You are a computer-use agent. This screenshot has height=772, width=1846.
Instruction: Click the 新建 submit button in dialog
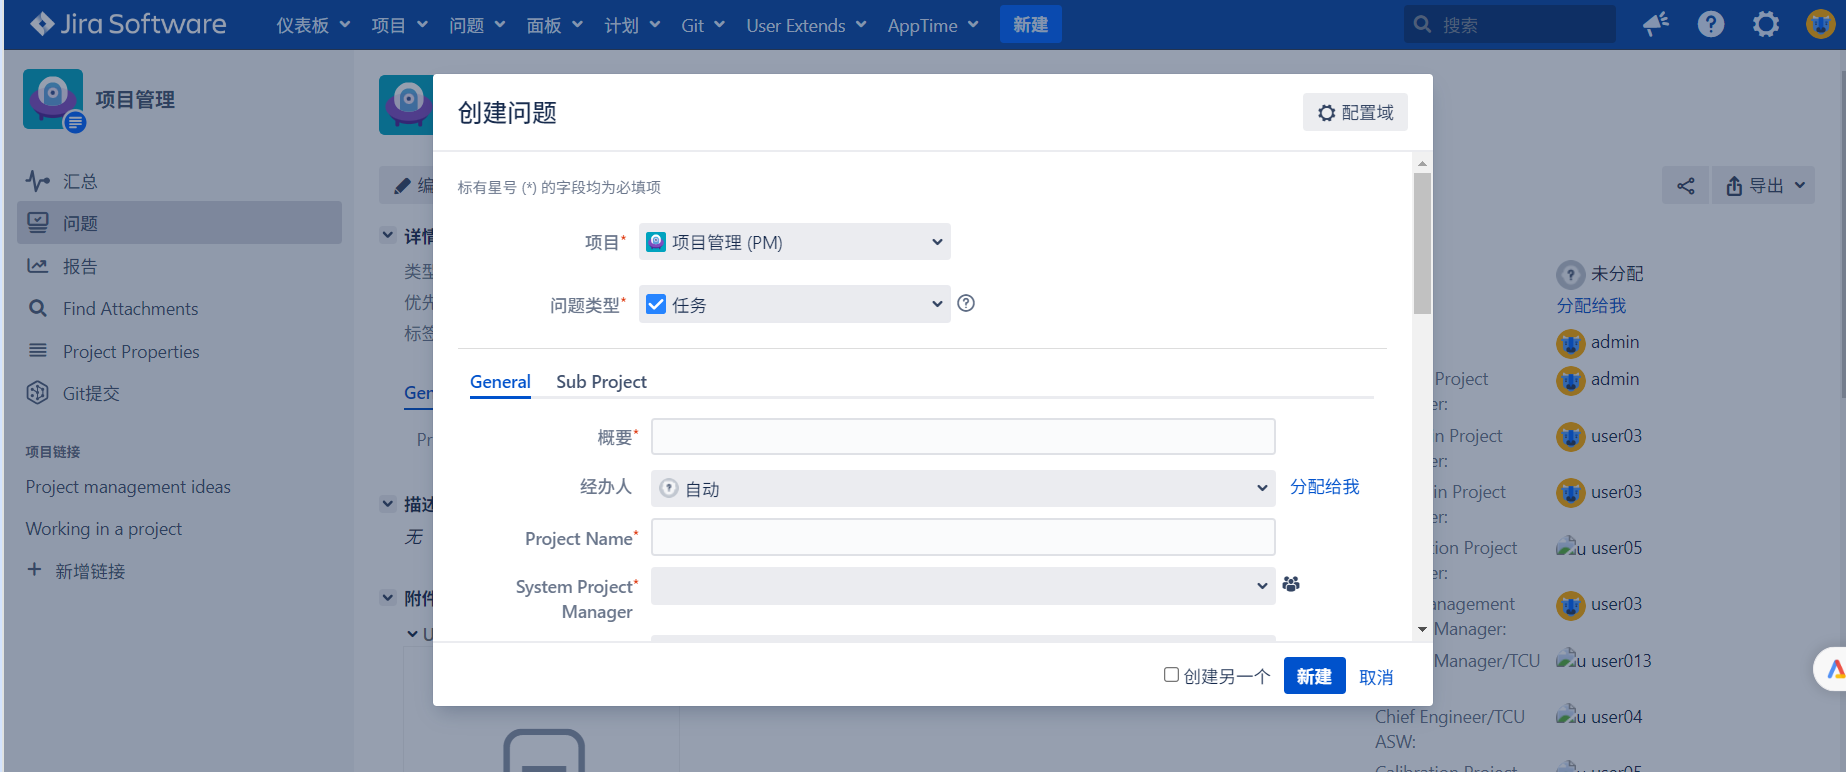[x=1314, y=676]
